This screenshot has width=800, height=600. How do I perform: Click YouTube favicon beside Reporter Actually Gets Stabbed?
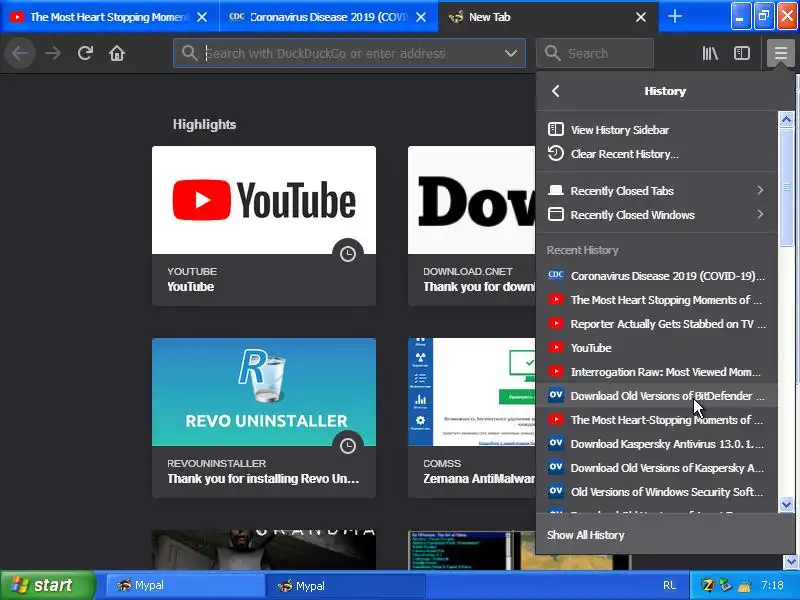(556, 323)
